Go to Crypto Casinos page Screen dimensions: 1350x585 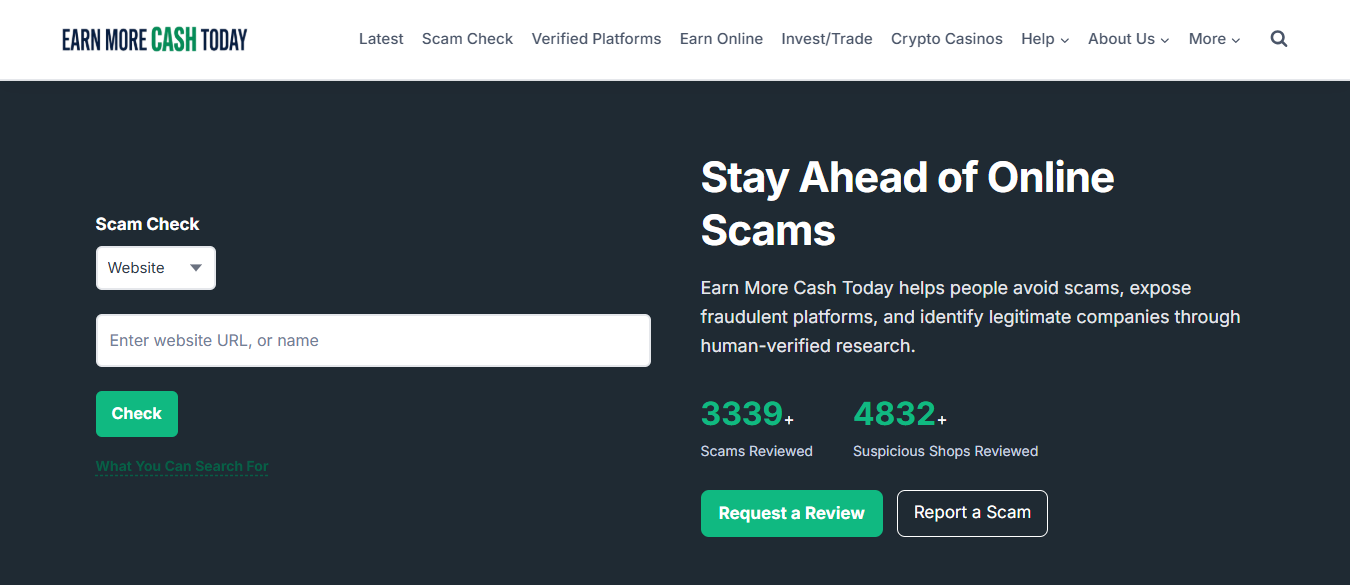click(x=946, y=39)
